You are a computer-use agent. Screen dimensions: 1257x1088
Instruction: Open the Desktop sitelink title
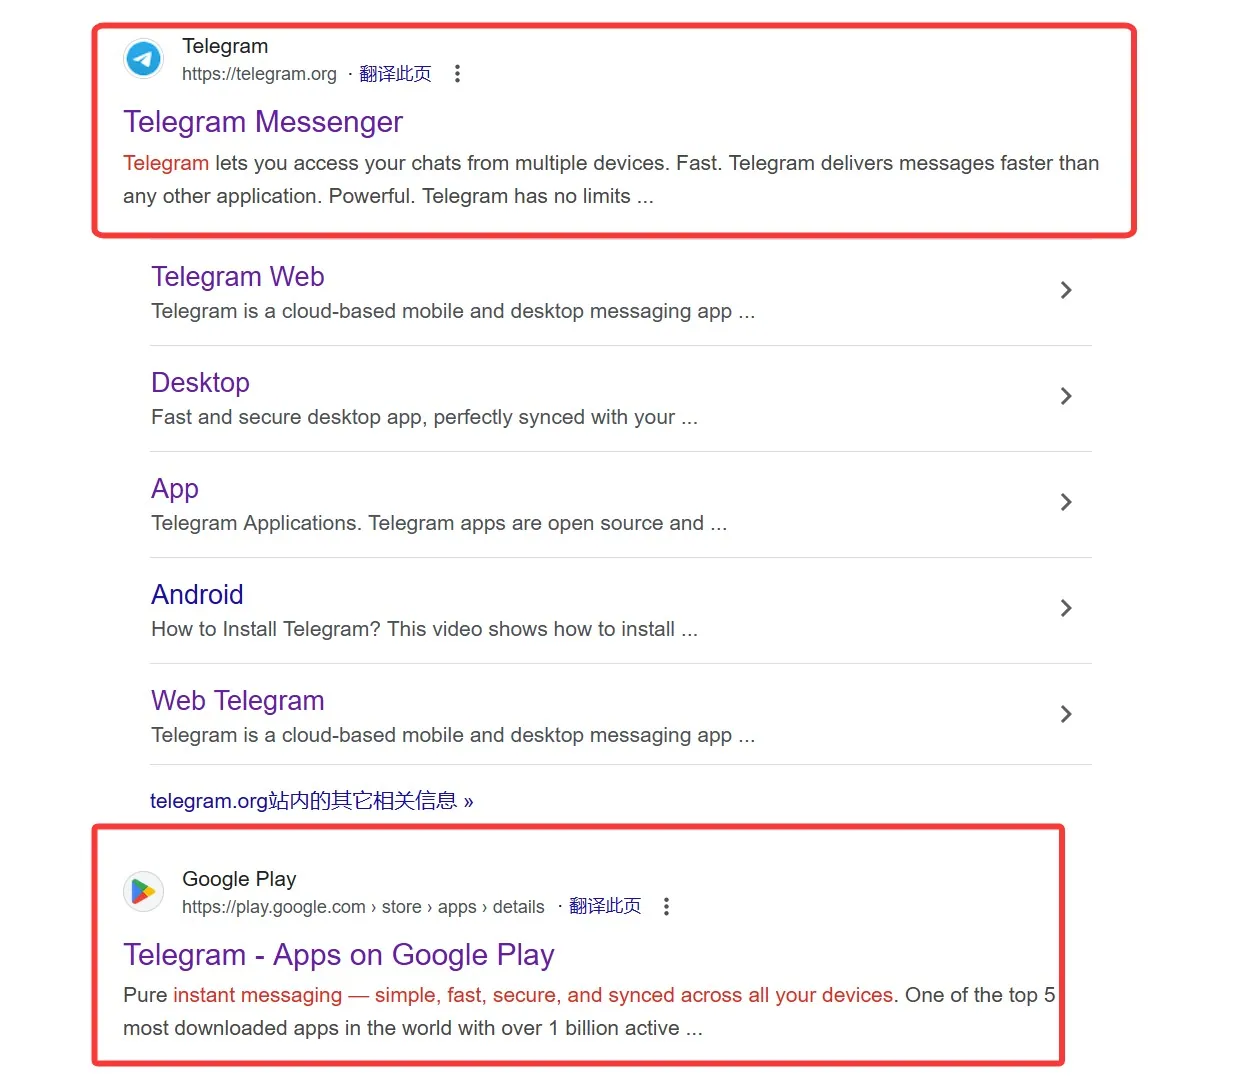(200, 383)
